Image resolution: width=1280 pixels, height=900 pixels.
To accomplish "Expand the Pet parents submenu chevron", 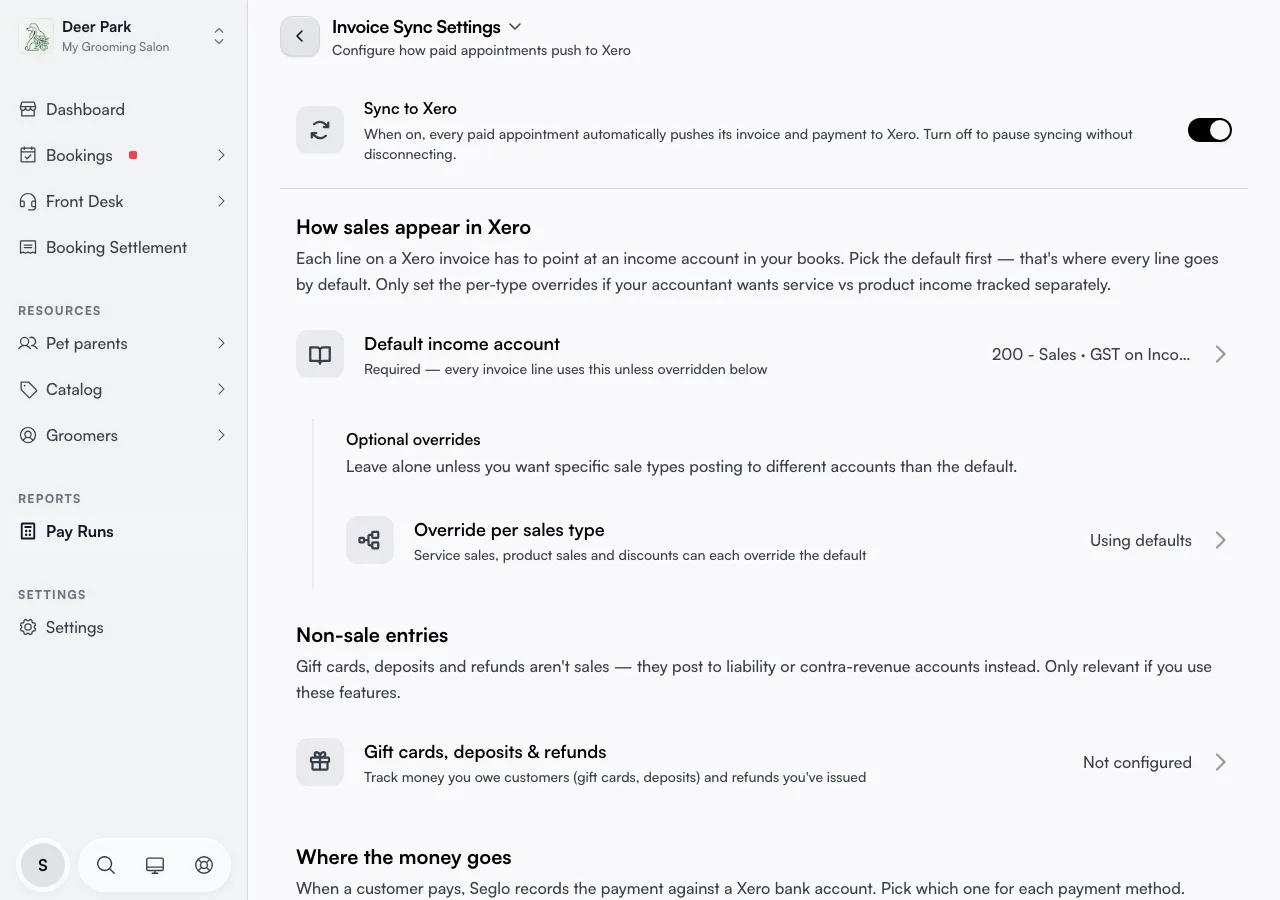I will 221,343.
